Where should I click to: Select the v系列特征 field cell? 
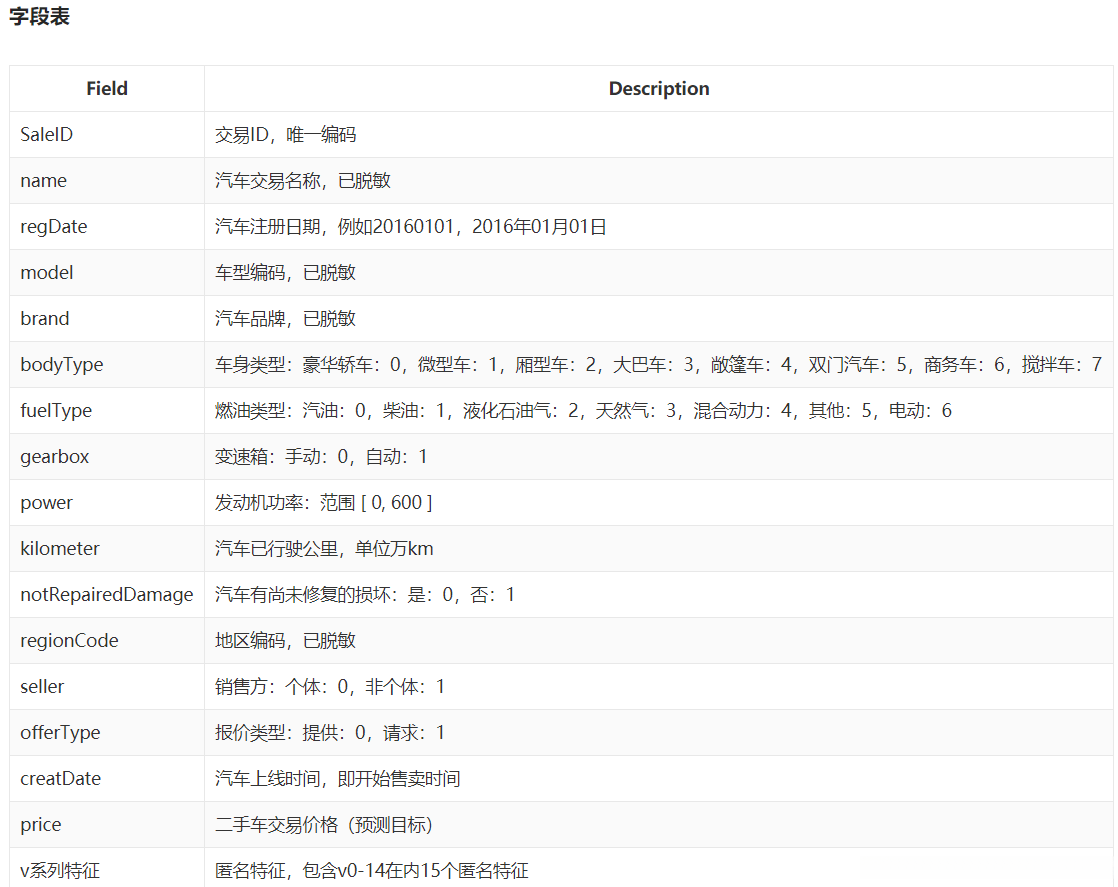point(107,868)
